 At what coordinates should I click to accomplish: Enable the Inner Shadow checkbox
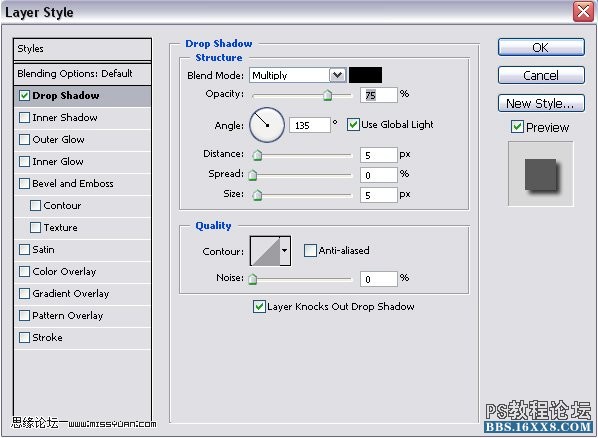pos(24,118)
